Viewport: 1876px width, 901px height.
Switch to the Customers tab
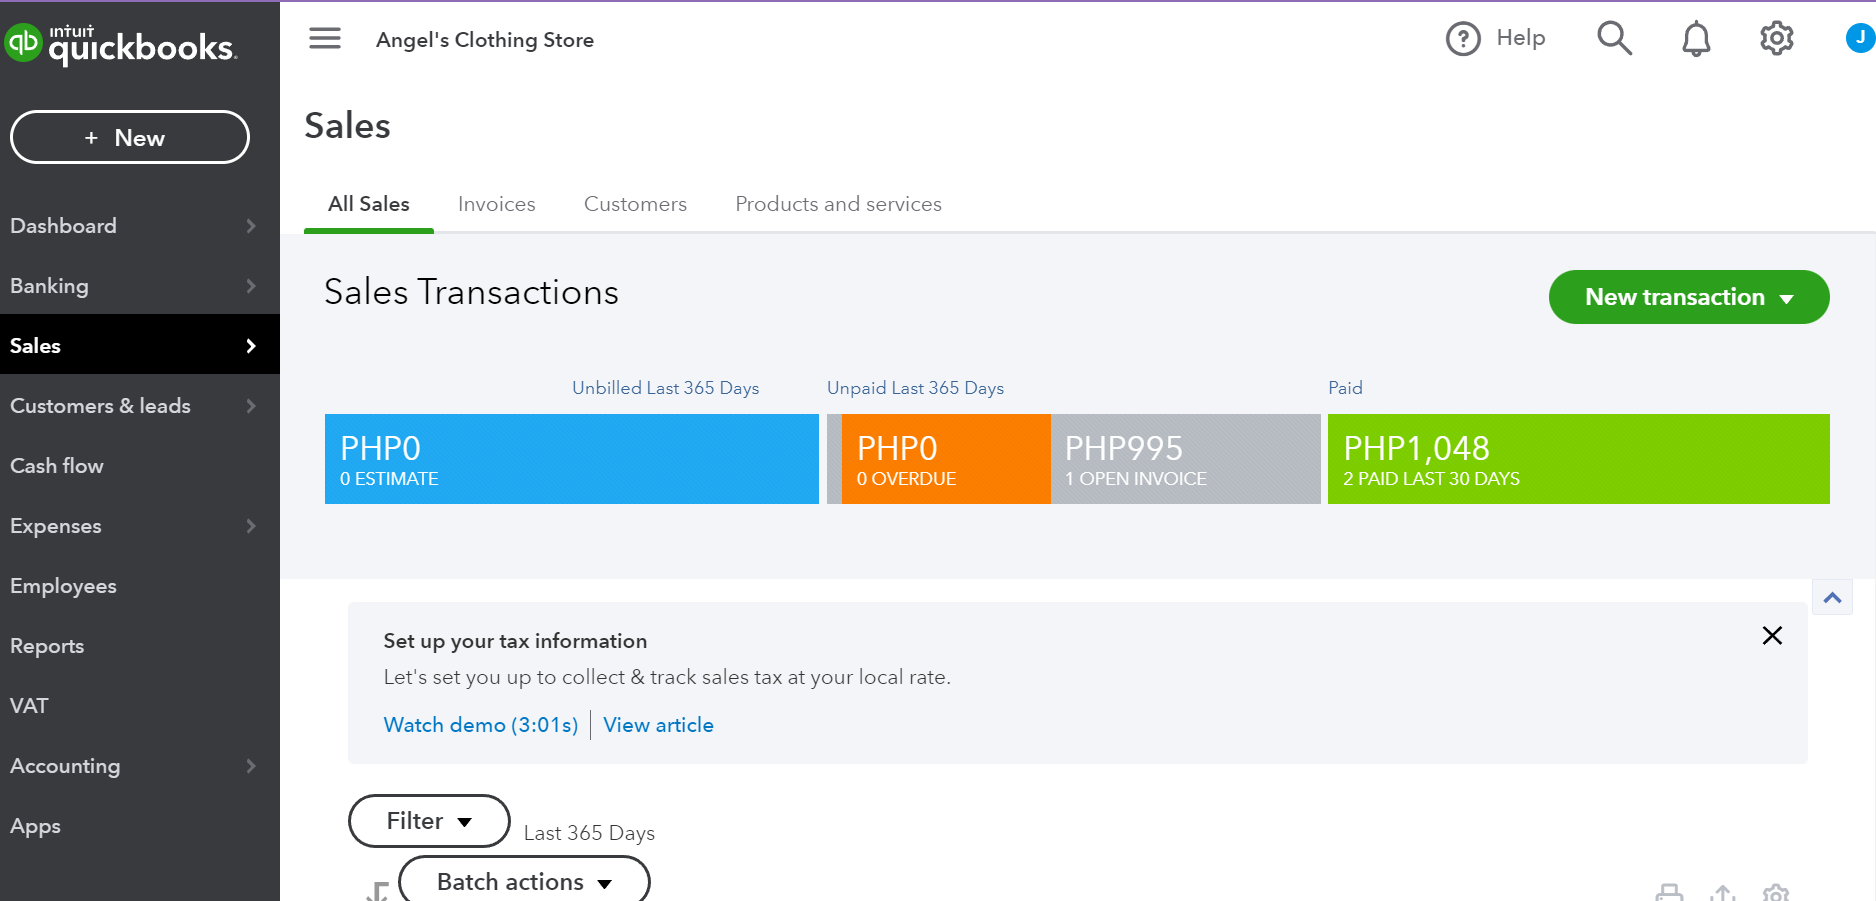[635, 204]
